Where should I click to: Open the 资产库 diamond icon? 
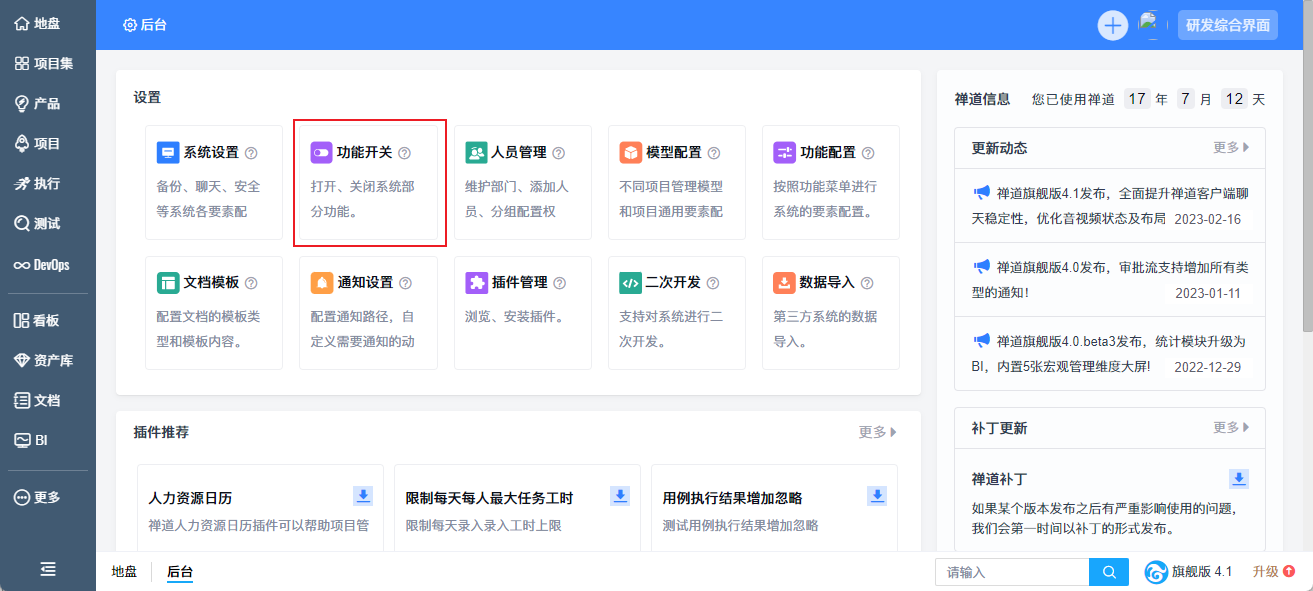point(21,361)
